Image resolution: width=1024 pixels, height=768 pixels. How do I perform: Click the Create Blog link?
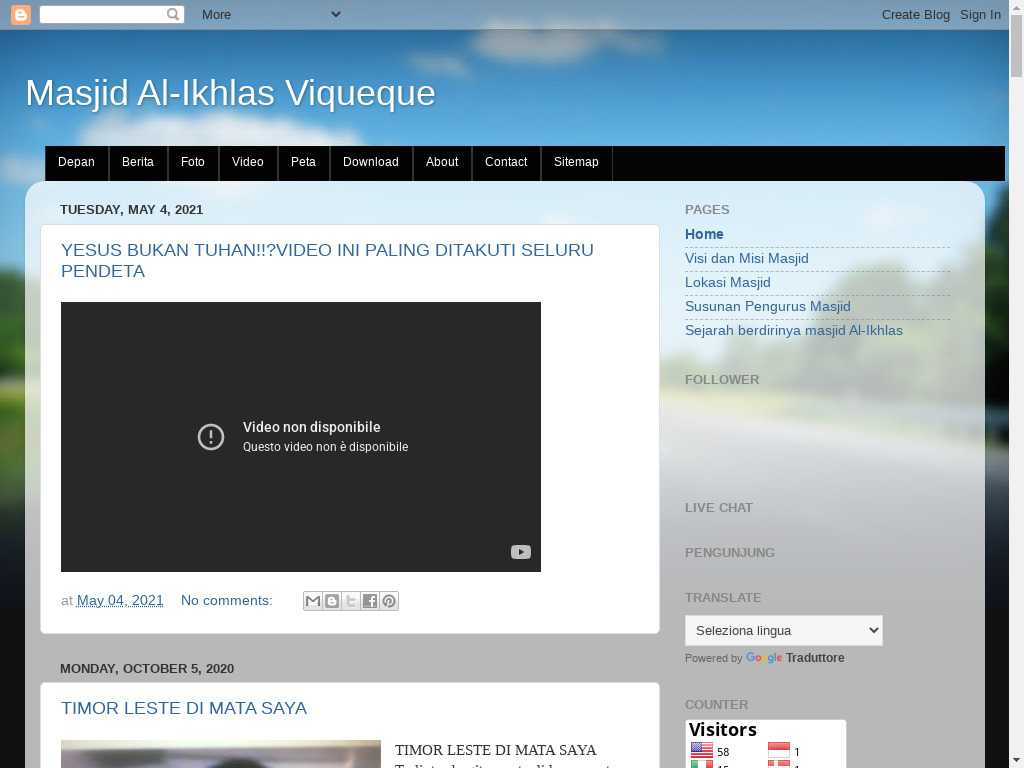point(915,14)
